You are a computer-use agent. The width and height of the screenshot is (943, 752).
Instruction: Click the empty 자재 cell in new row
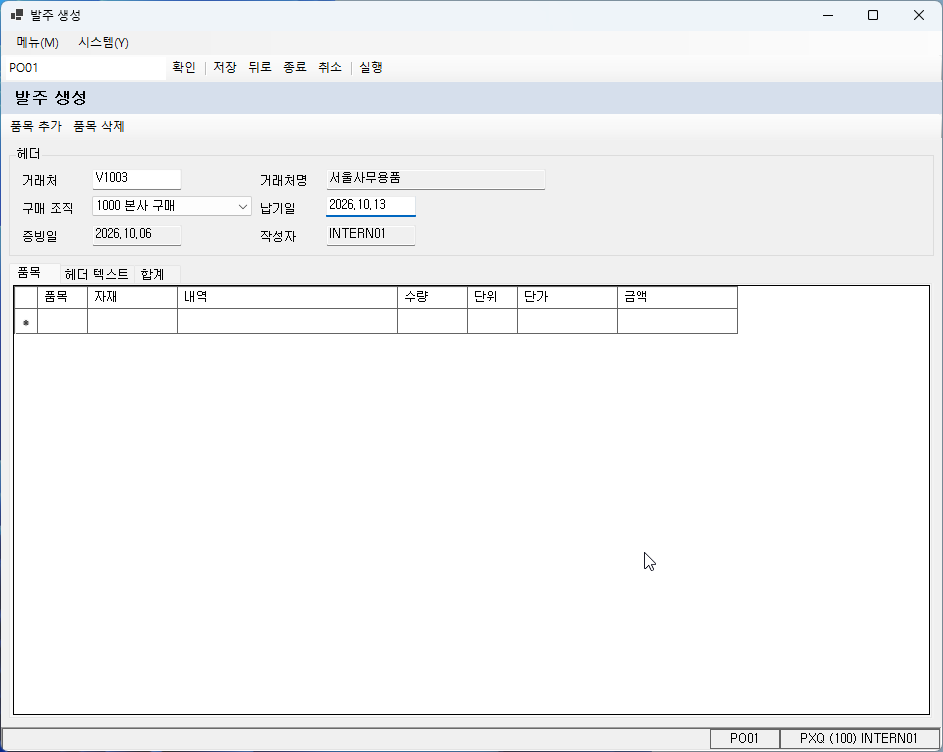tap(132, 321)
